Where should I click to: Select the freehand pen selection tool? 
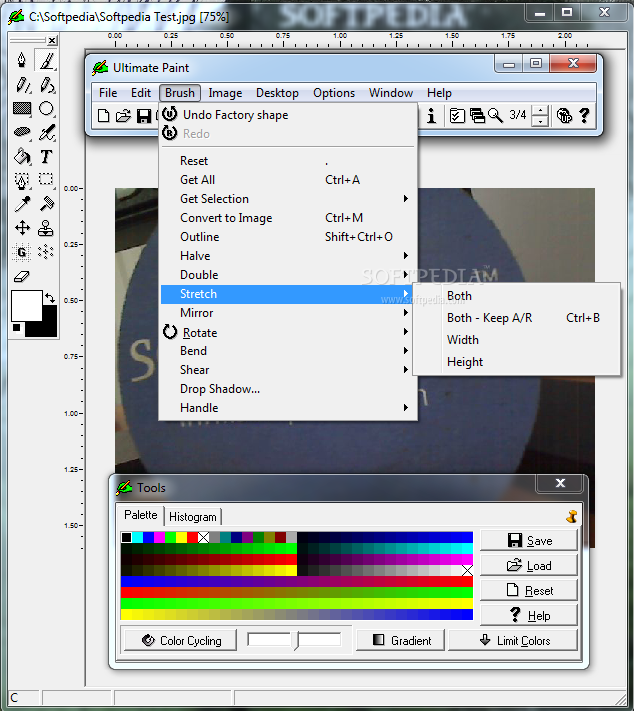[x=22, y=180]
